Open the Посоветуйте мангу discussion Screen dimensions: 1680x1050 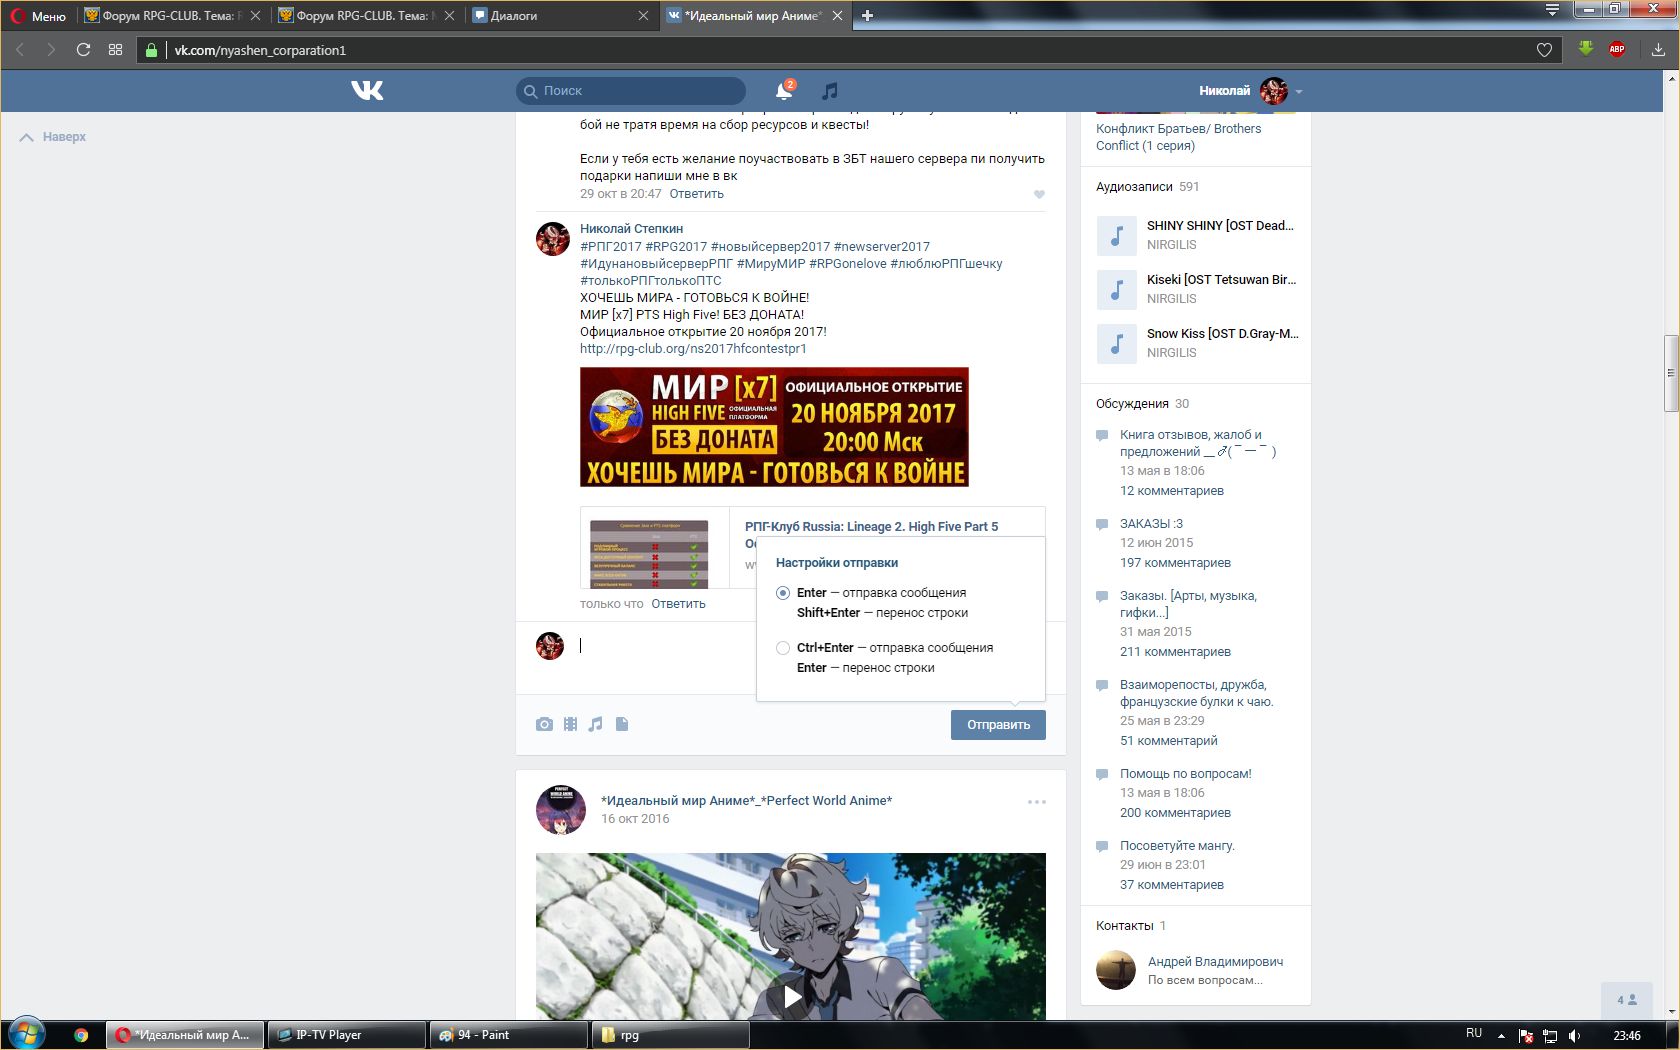click(x=1177, y=846)
